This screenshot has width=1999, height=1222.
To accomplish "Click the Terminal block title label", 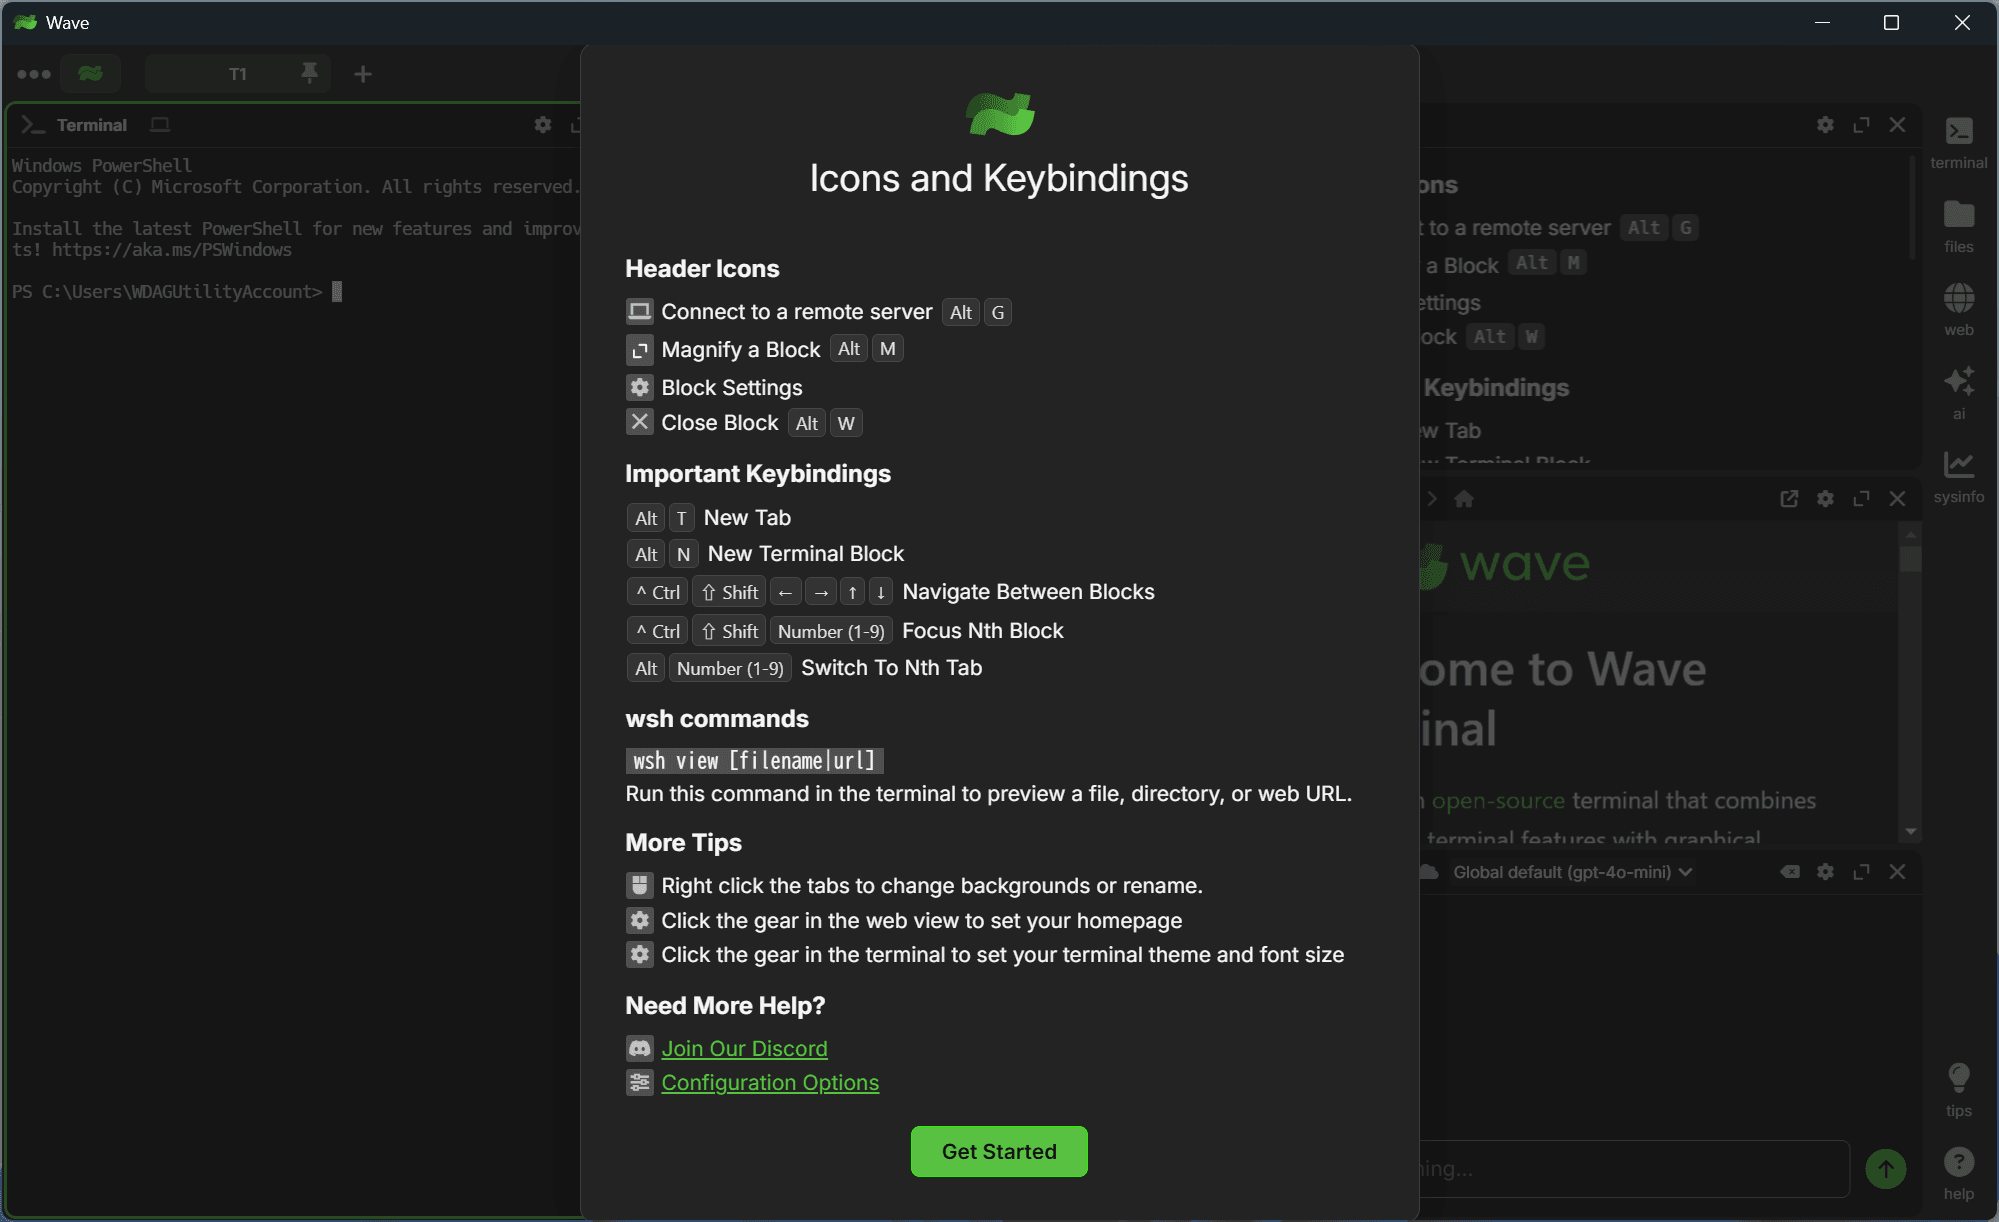I will pyautogui.click(x=92, y=125).
